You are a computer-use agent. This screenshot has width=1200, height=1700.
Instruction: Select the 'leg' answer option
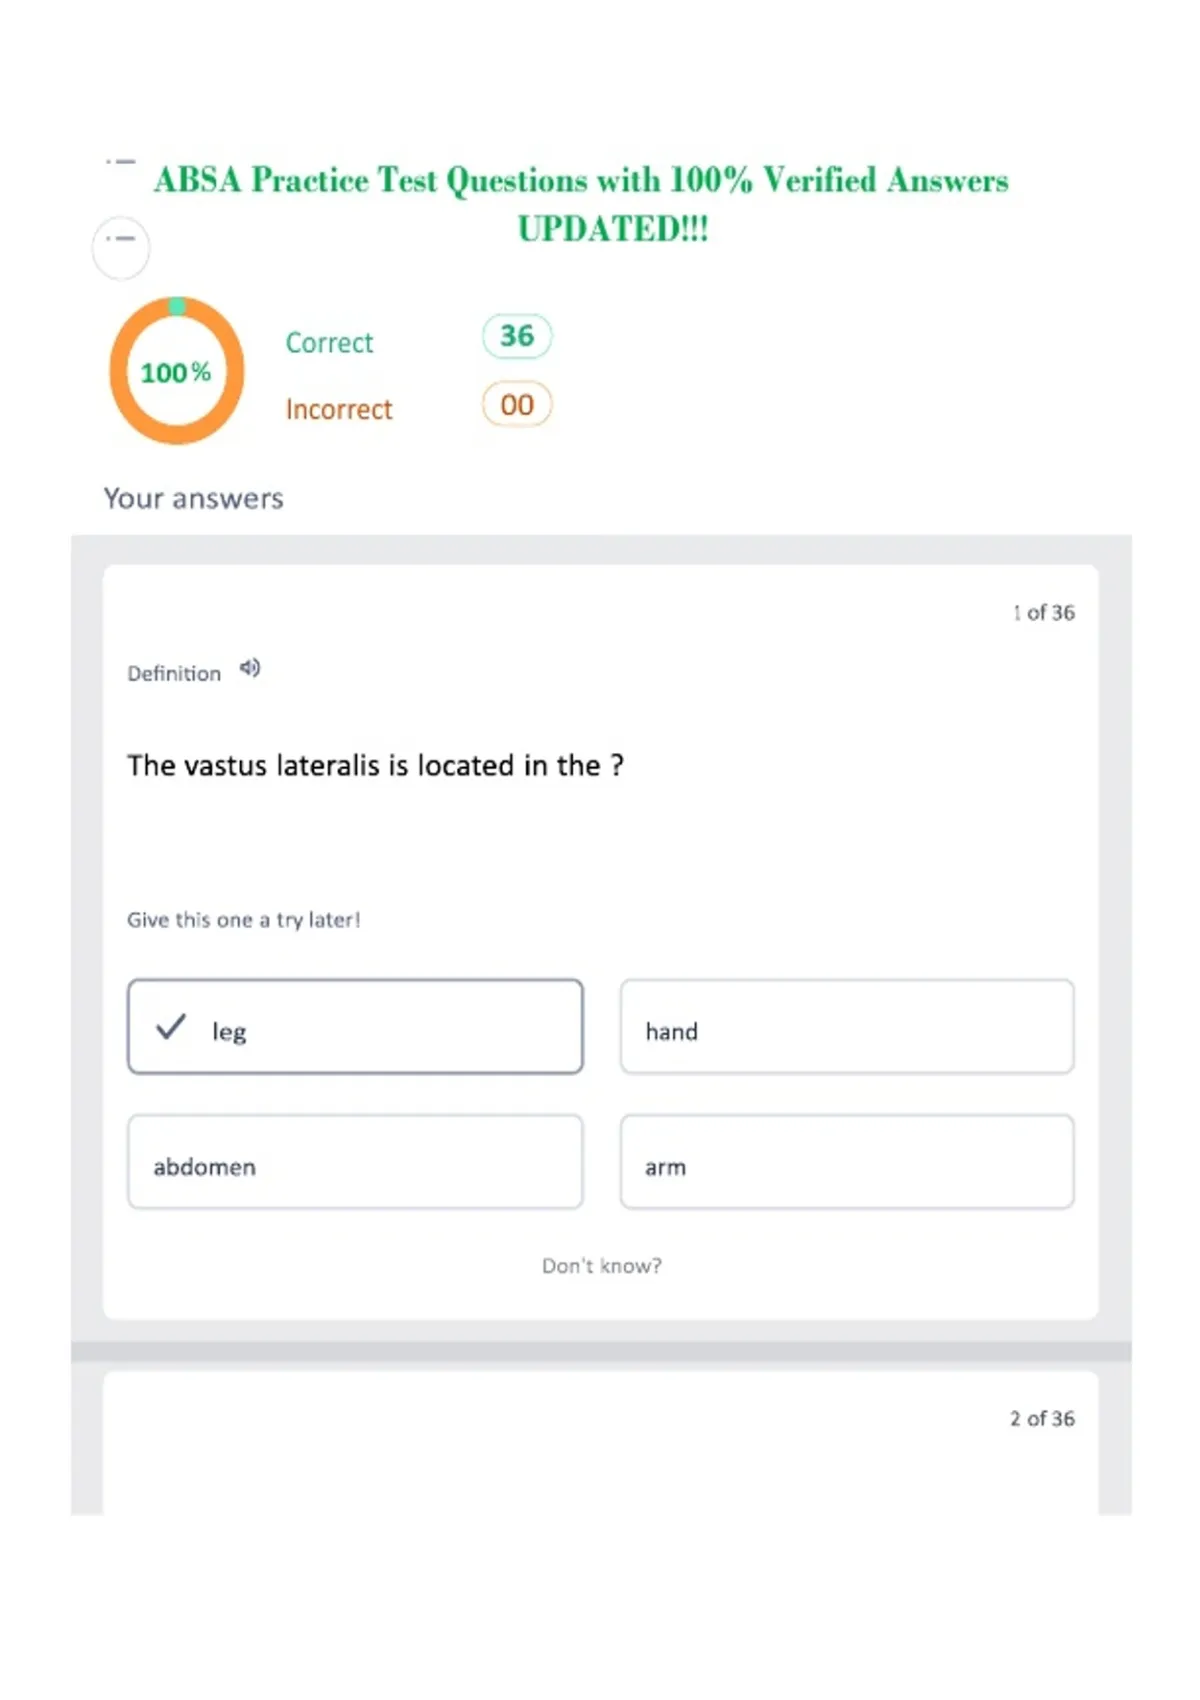(x=355, y=1027)
